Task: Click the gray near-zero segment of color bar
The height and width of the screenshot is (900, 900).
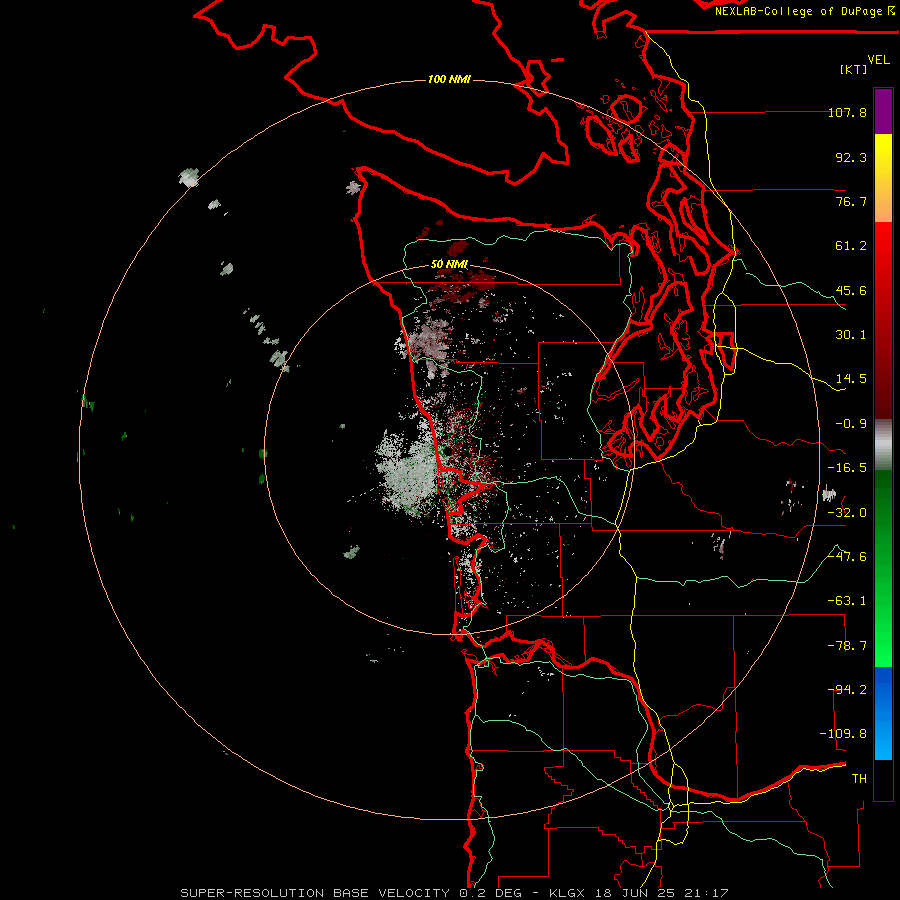Action: tap(883, 445)
